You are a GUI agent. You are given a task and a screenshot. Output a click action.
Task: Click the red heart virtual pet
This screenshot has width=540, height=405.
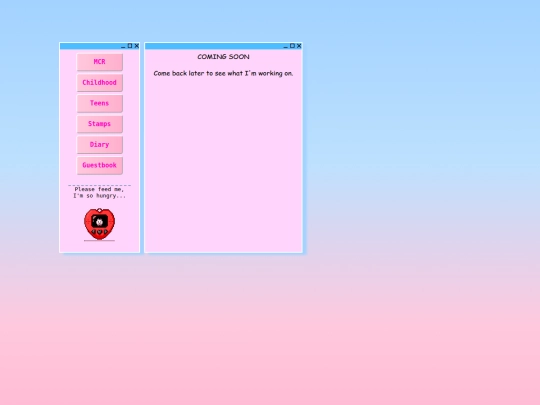(100, 224)
